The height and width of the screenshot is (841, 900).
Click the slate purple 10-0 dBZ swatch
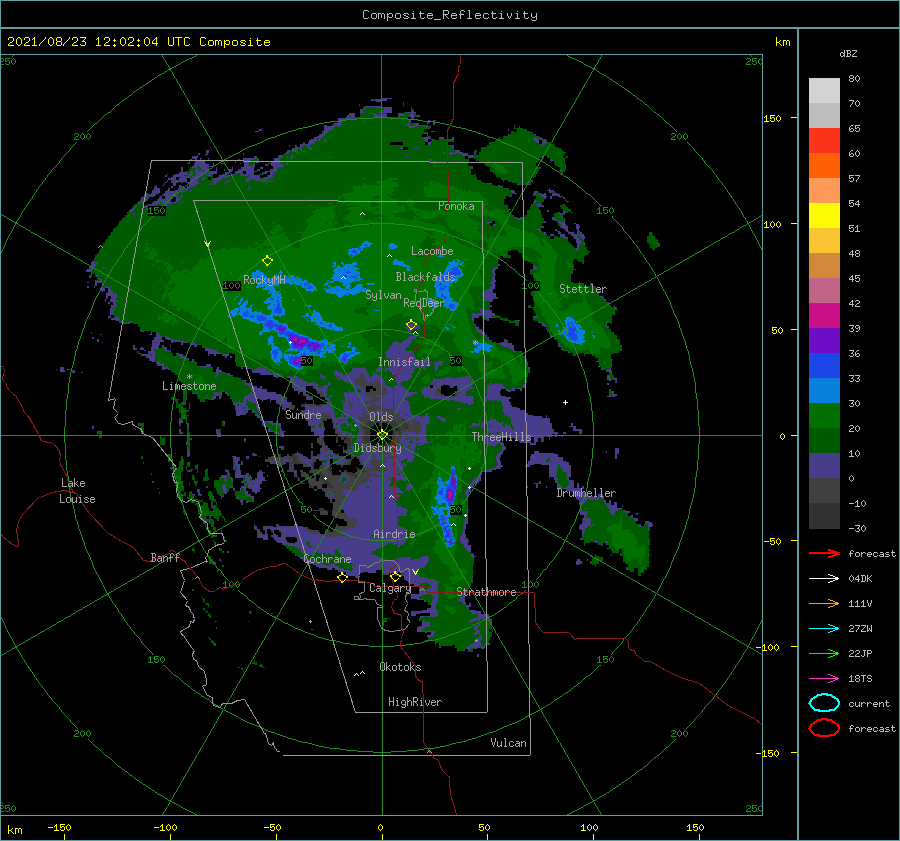pos(824,466)
